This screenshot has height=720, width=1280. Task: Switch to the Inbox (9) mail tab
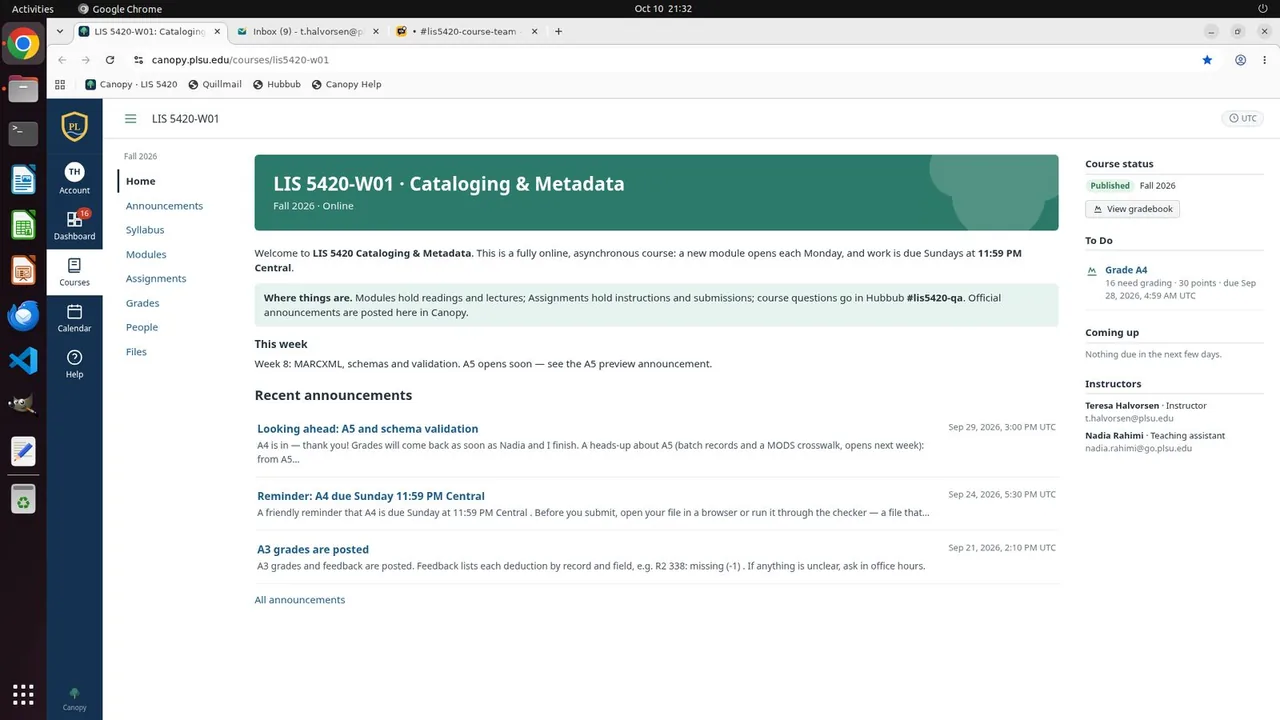click(x=309, y=31)
